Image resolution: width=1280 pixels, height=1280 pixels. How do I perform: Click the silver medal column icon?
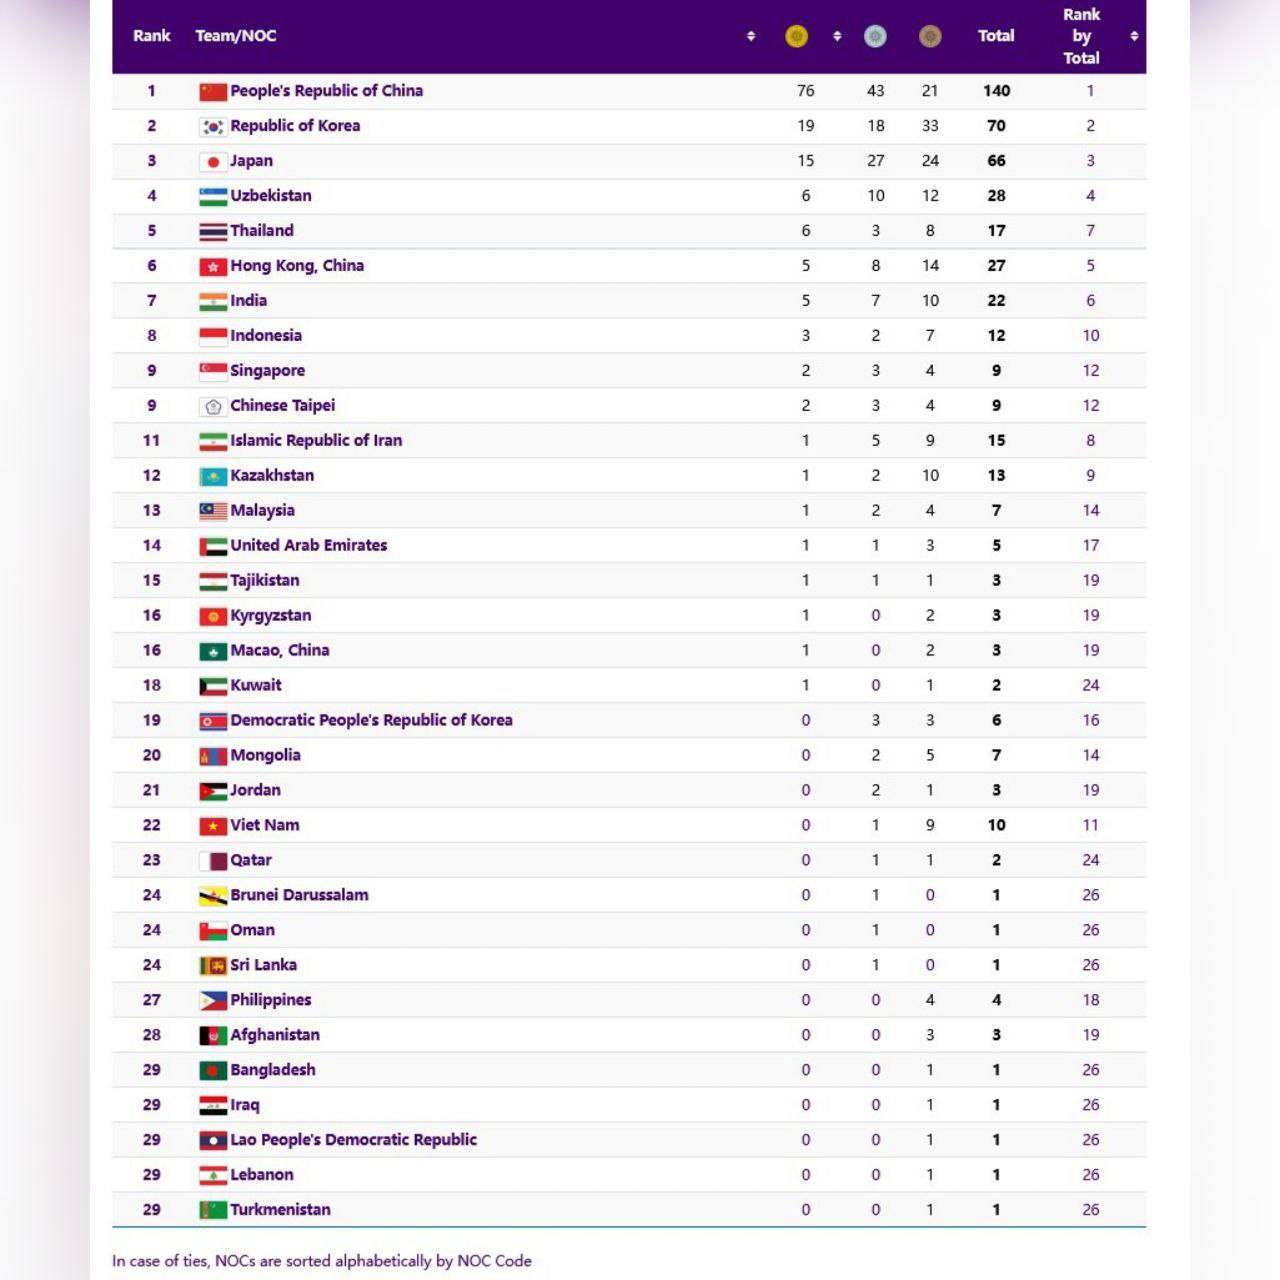coord(875,37)
